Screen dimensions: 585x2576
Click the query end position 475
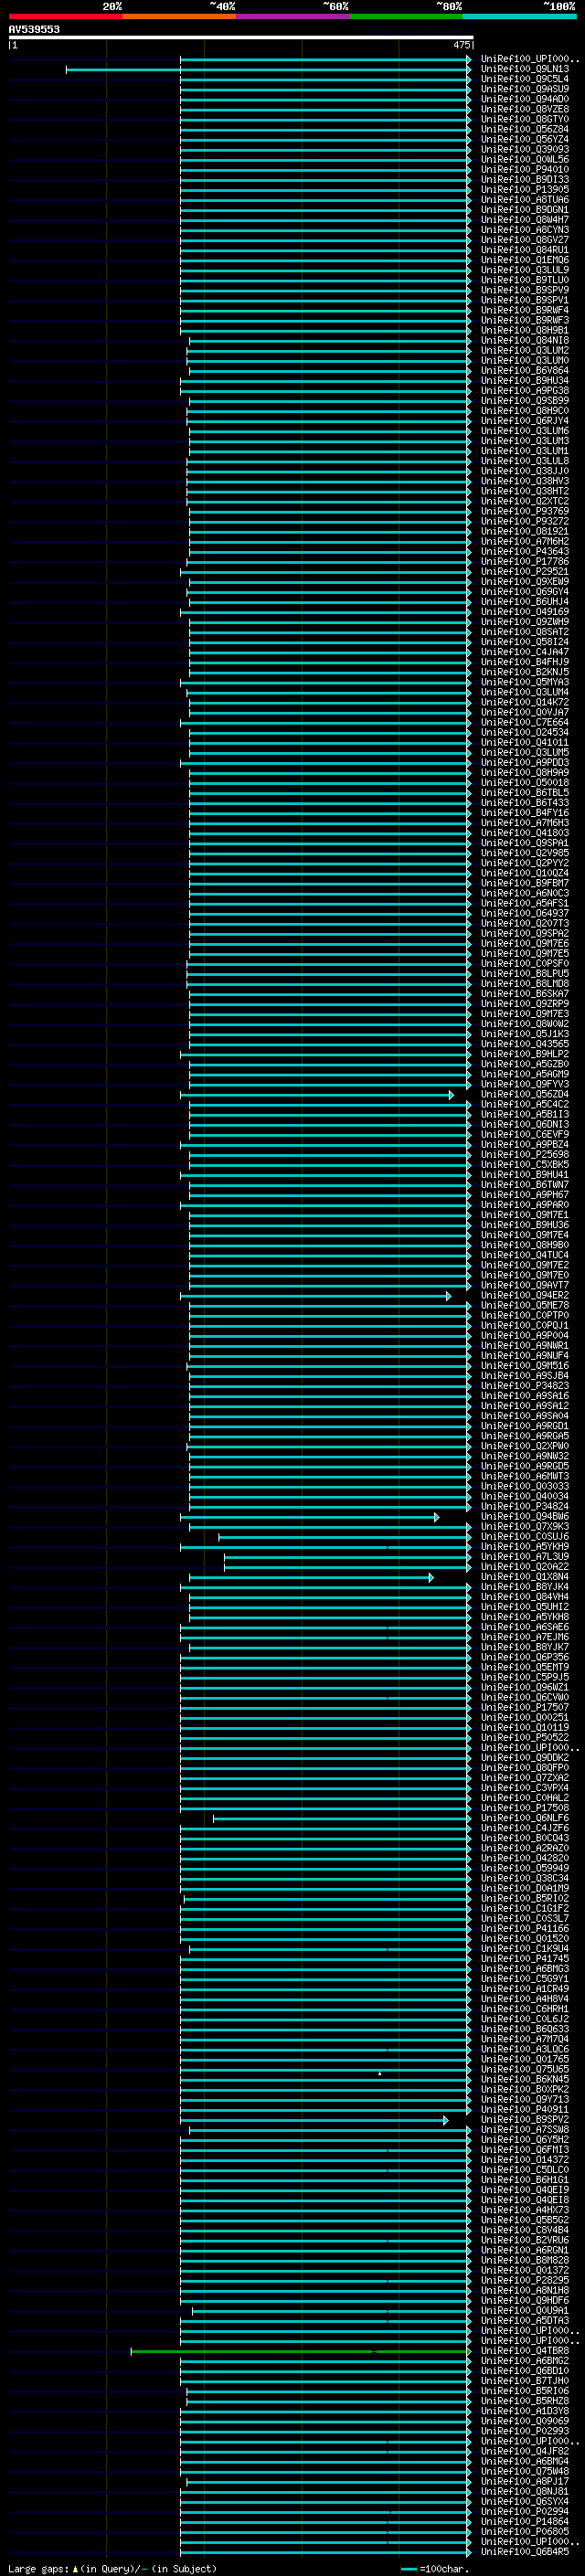pyautogui.click(x=462, y=45)
